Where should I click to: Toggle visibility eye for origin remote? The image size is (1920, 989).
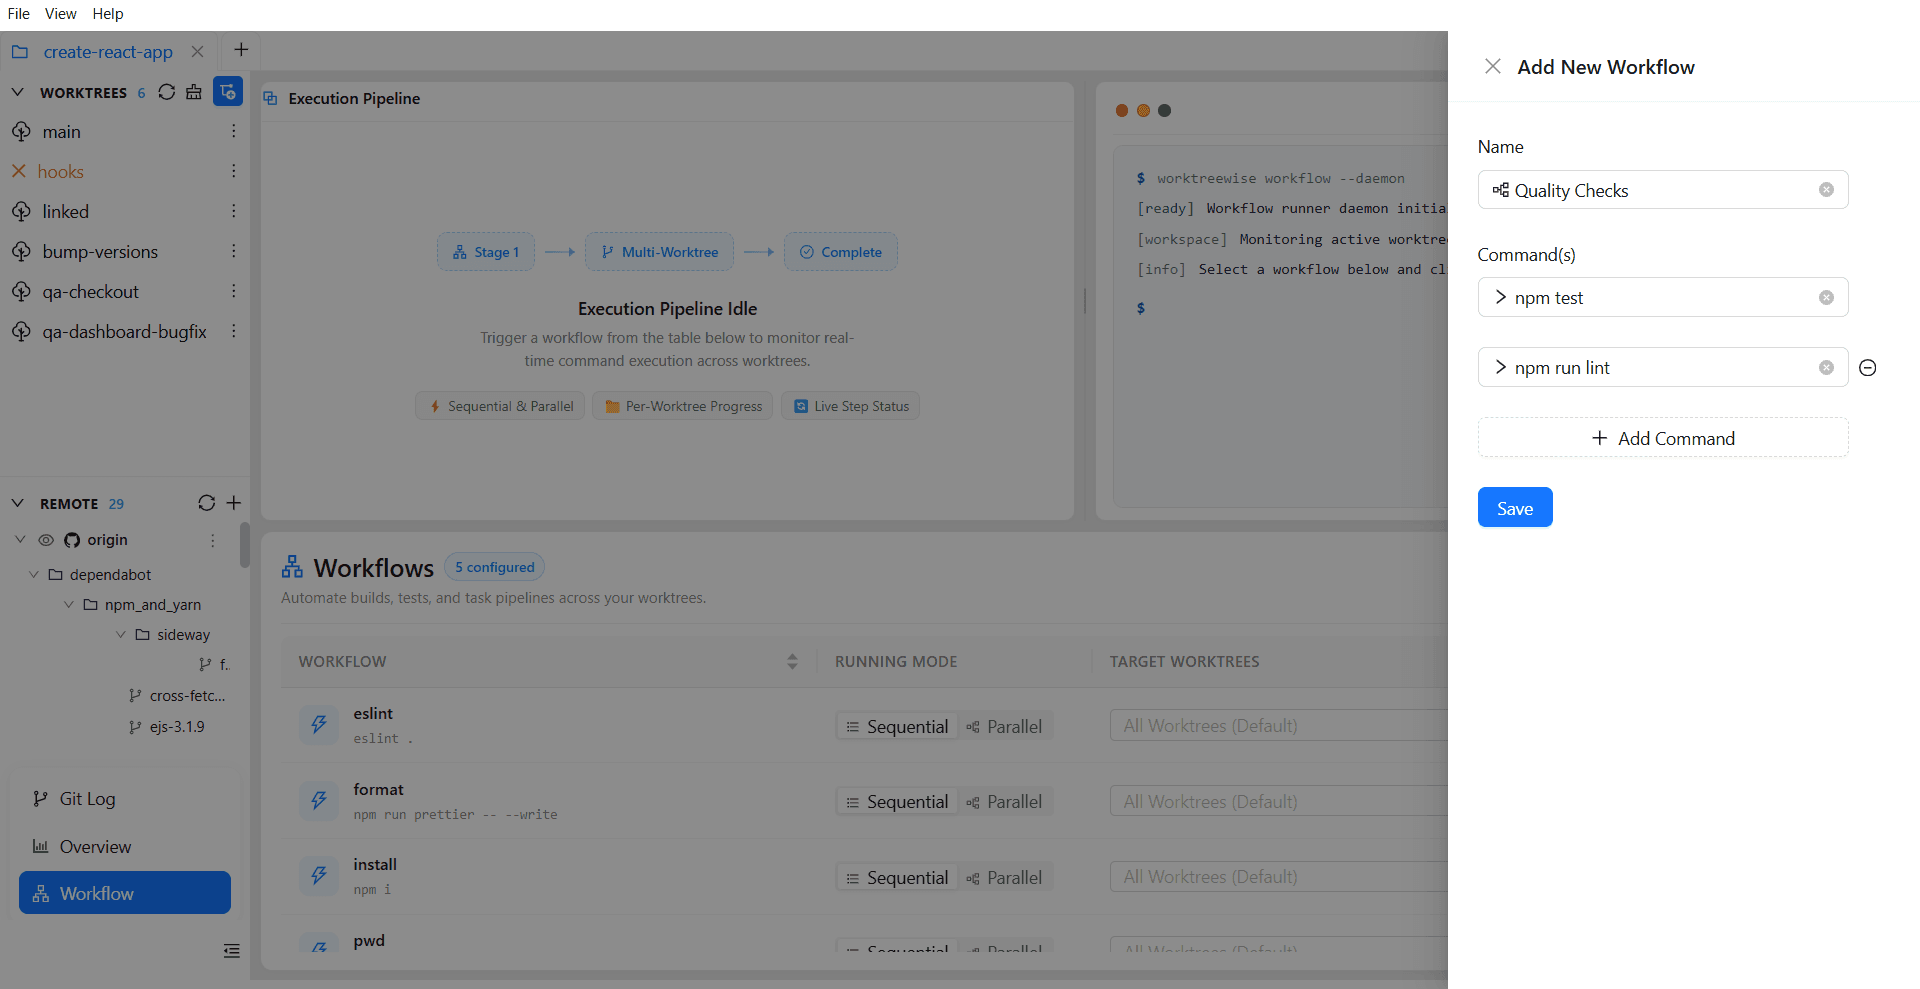pos(46,540)
